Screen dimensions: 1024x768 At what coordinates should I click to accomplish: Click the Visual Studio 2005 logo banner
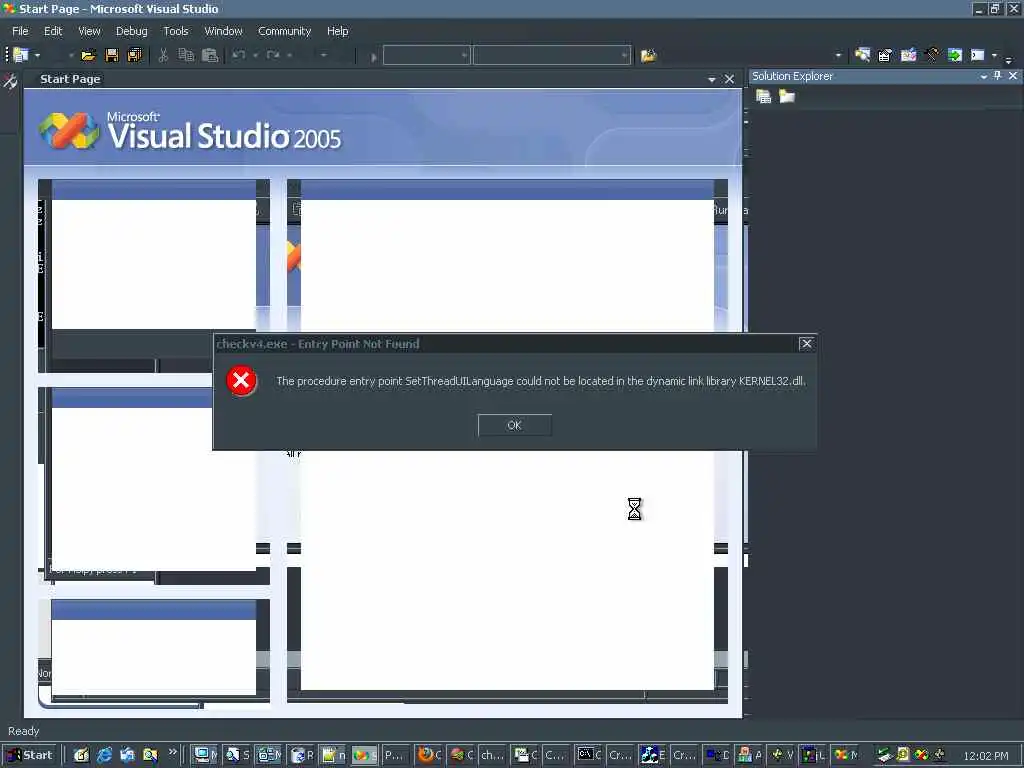tap(189, 131)
